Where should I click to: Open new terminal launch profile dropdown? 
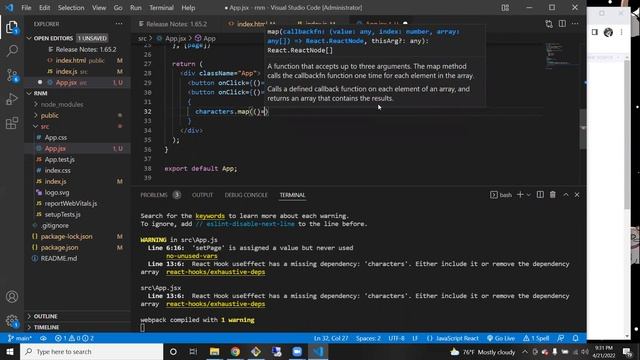(529, 195)
